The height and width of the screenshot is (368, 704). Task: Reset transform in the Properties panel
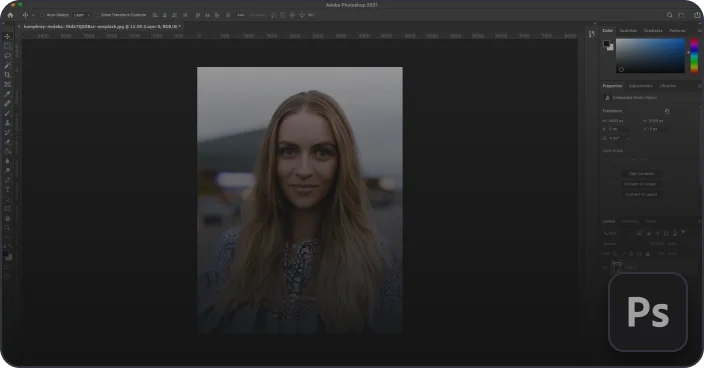[667, 111]
